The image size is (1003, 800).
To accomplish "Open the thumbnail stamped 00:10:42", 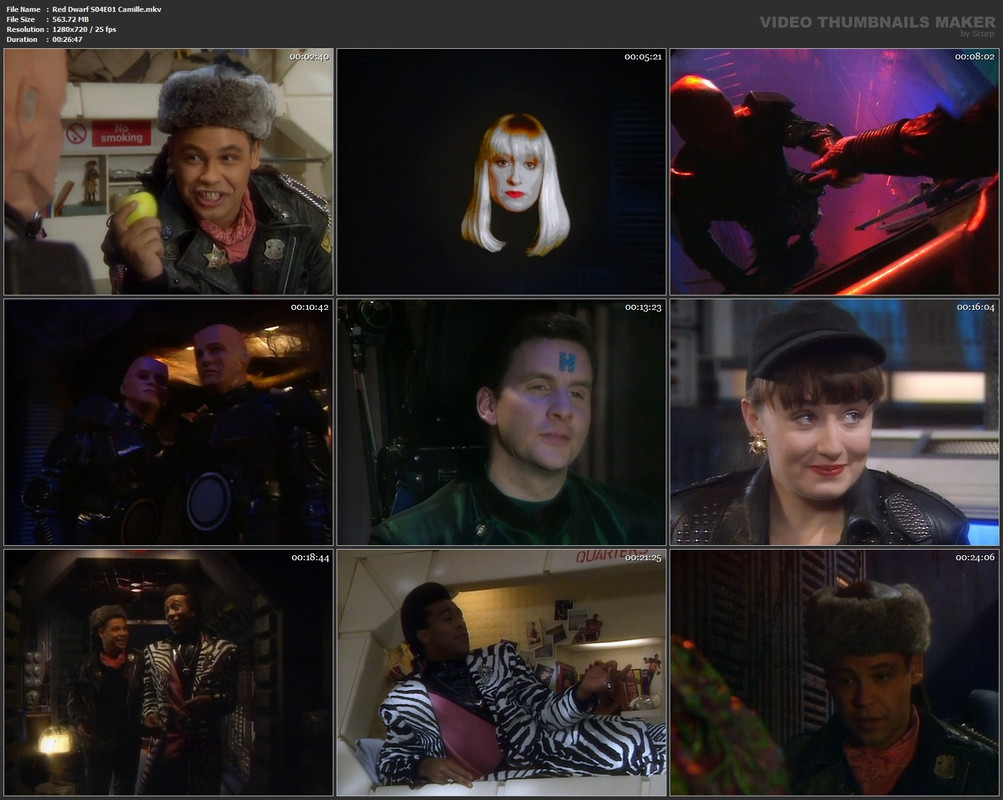I will [x=168, y=422].
